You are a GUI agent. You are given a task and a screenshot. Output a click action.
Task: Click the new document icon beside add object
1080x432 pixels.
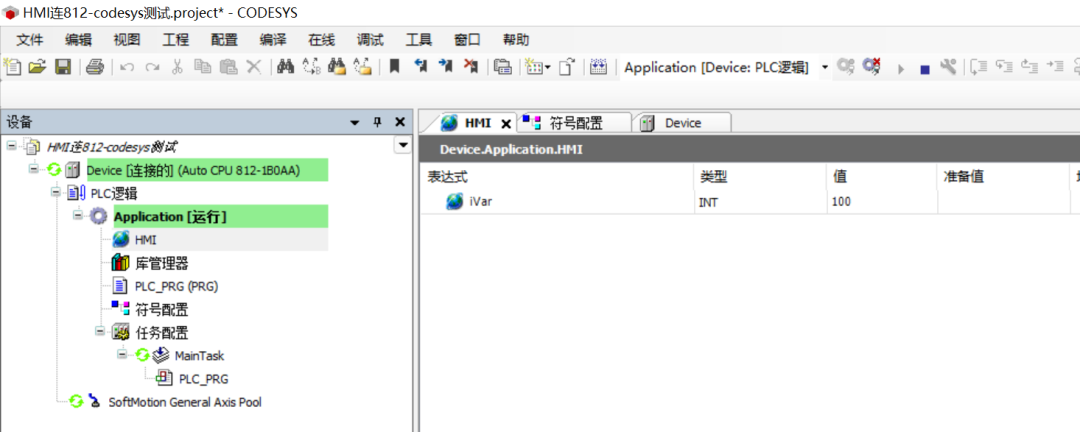tap(566, 67)
